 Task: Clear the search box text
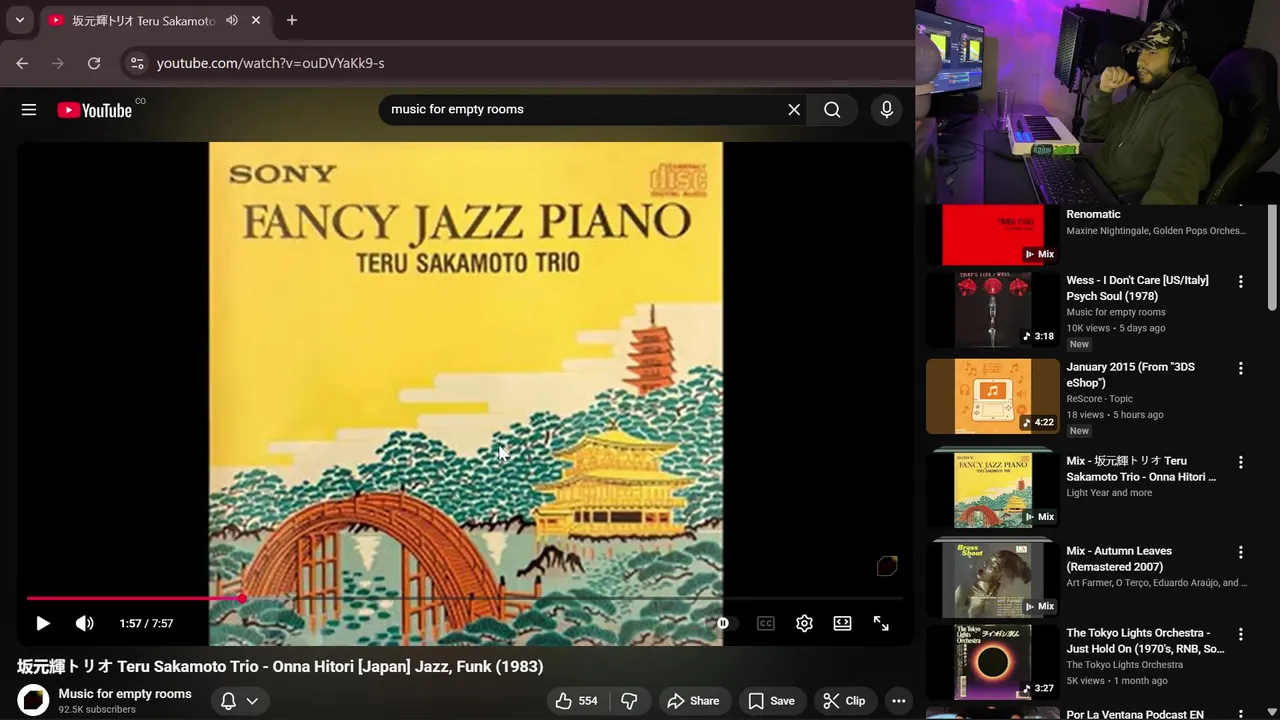pyautogui.click(x=794, y=110)
